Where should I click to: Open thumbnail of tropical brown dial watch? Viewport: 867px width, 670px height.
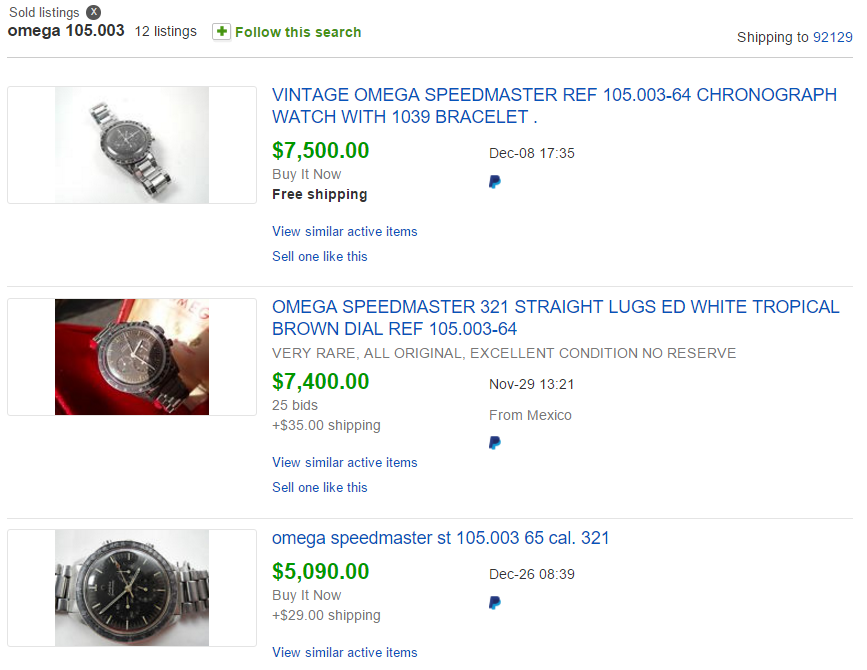pyautogui.click(x=132, y=357)
